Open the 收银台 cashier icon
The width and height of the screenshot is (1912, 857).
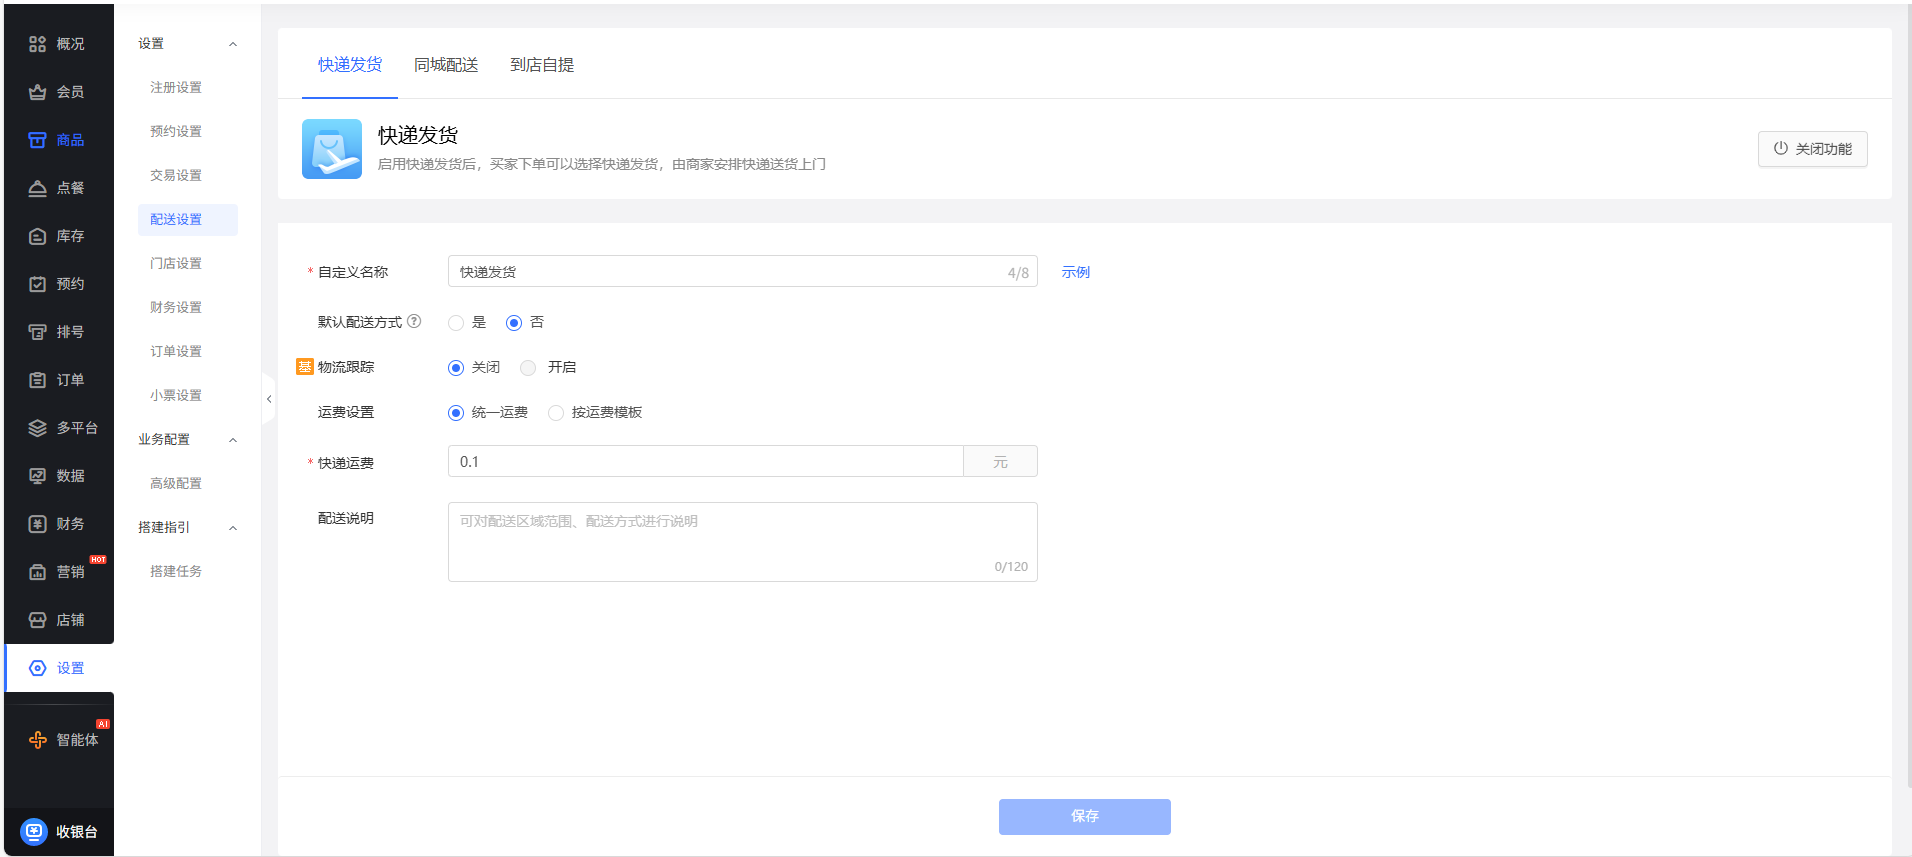34,832
